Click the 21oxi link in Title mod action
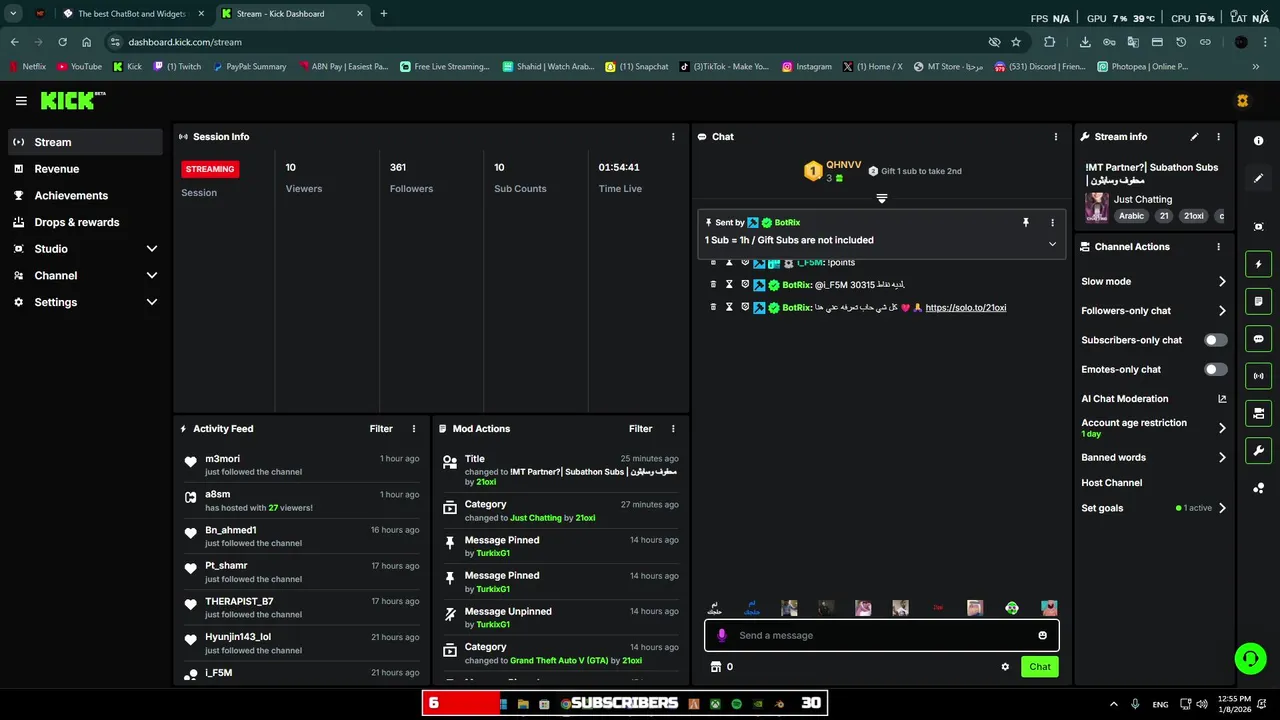Image resolution: width=1280 pixels, height=720 pixels. (486, 482)
